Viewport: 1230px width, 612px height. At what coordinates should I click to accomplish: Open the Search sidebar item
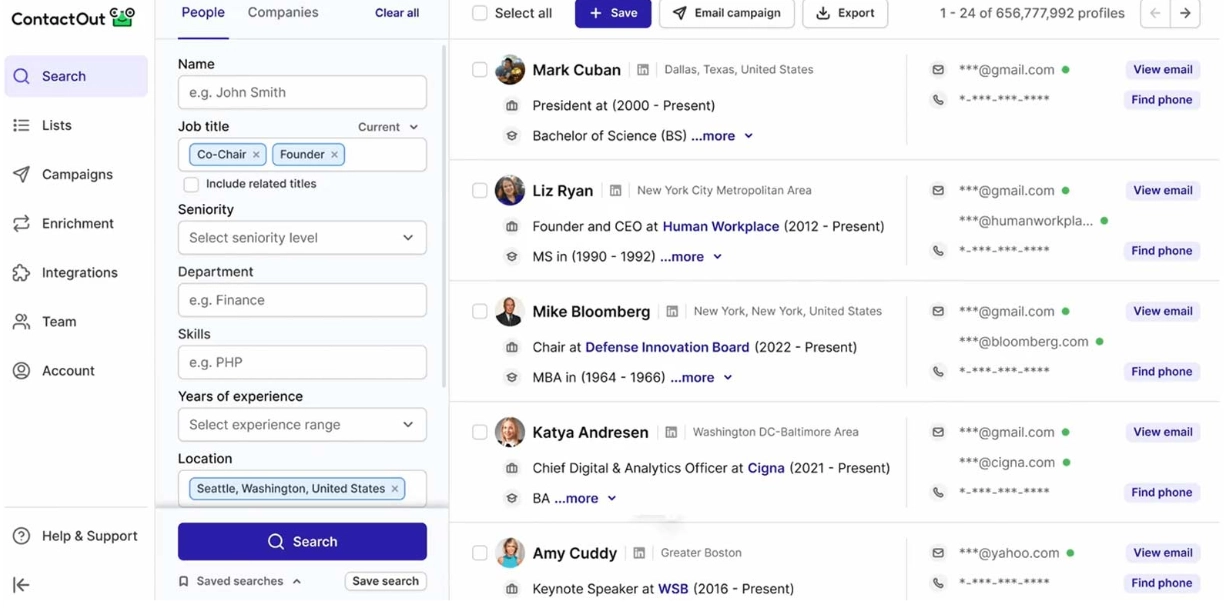click(76, 77)
